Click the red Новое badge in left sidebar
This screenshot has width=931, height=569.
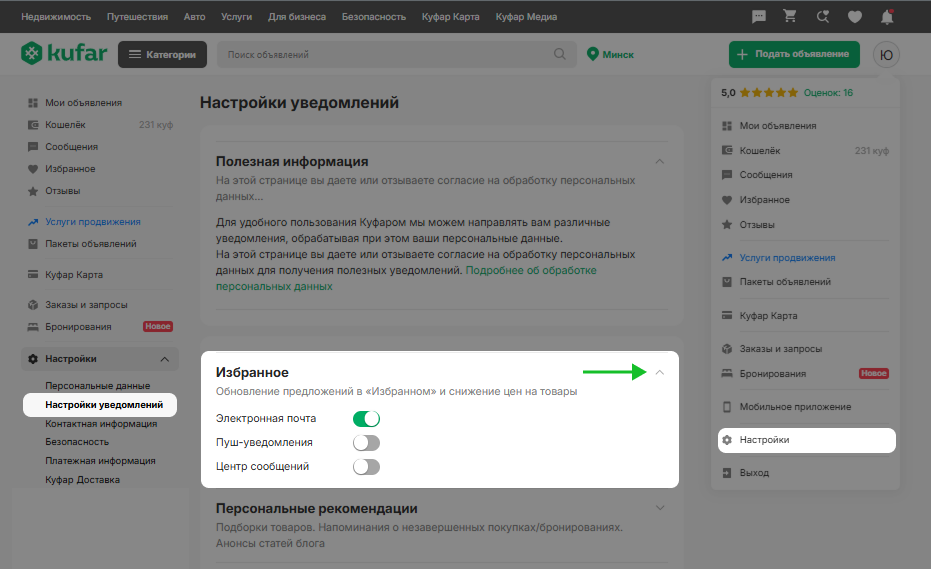157,326
